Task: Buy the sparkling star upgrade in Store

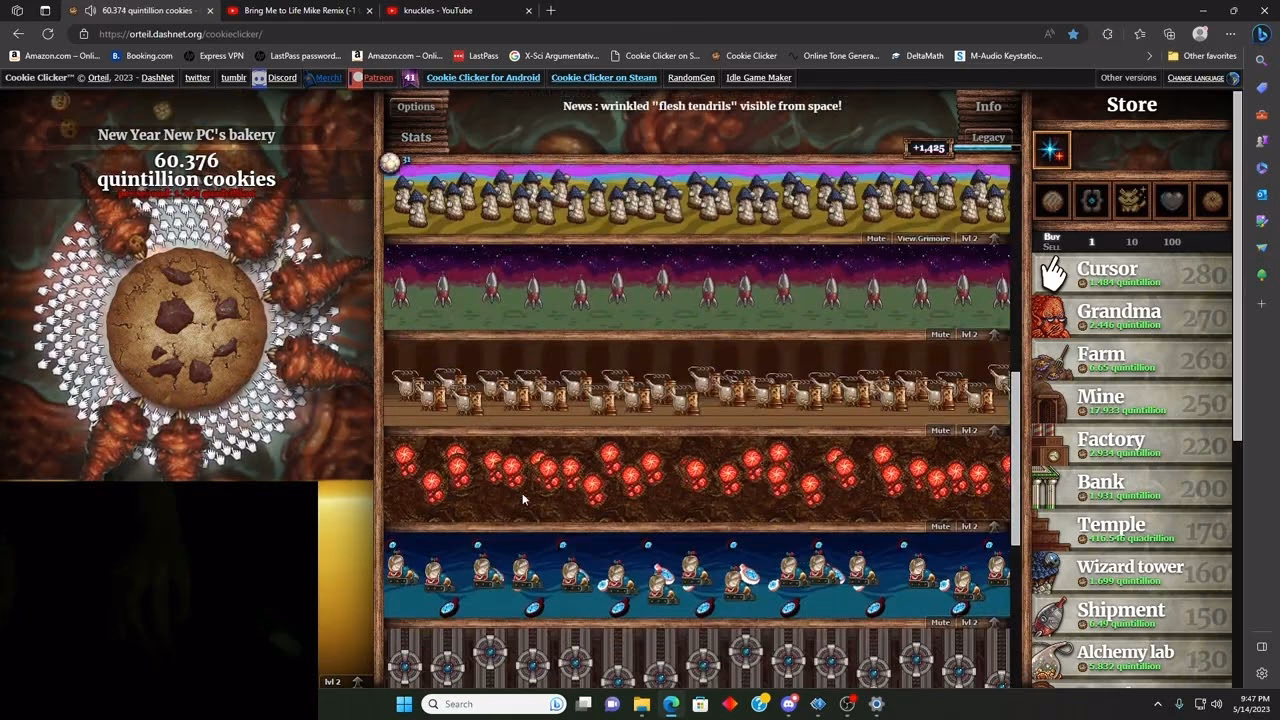Action: [1051, 150]
